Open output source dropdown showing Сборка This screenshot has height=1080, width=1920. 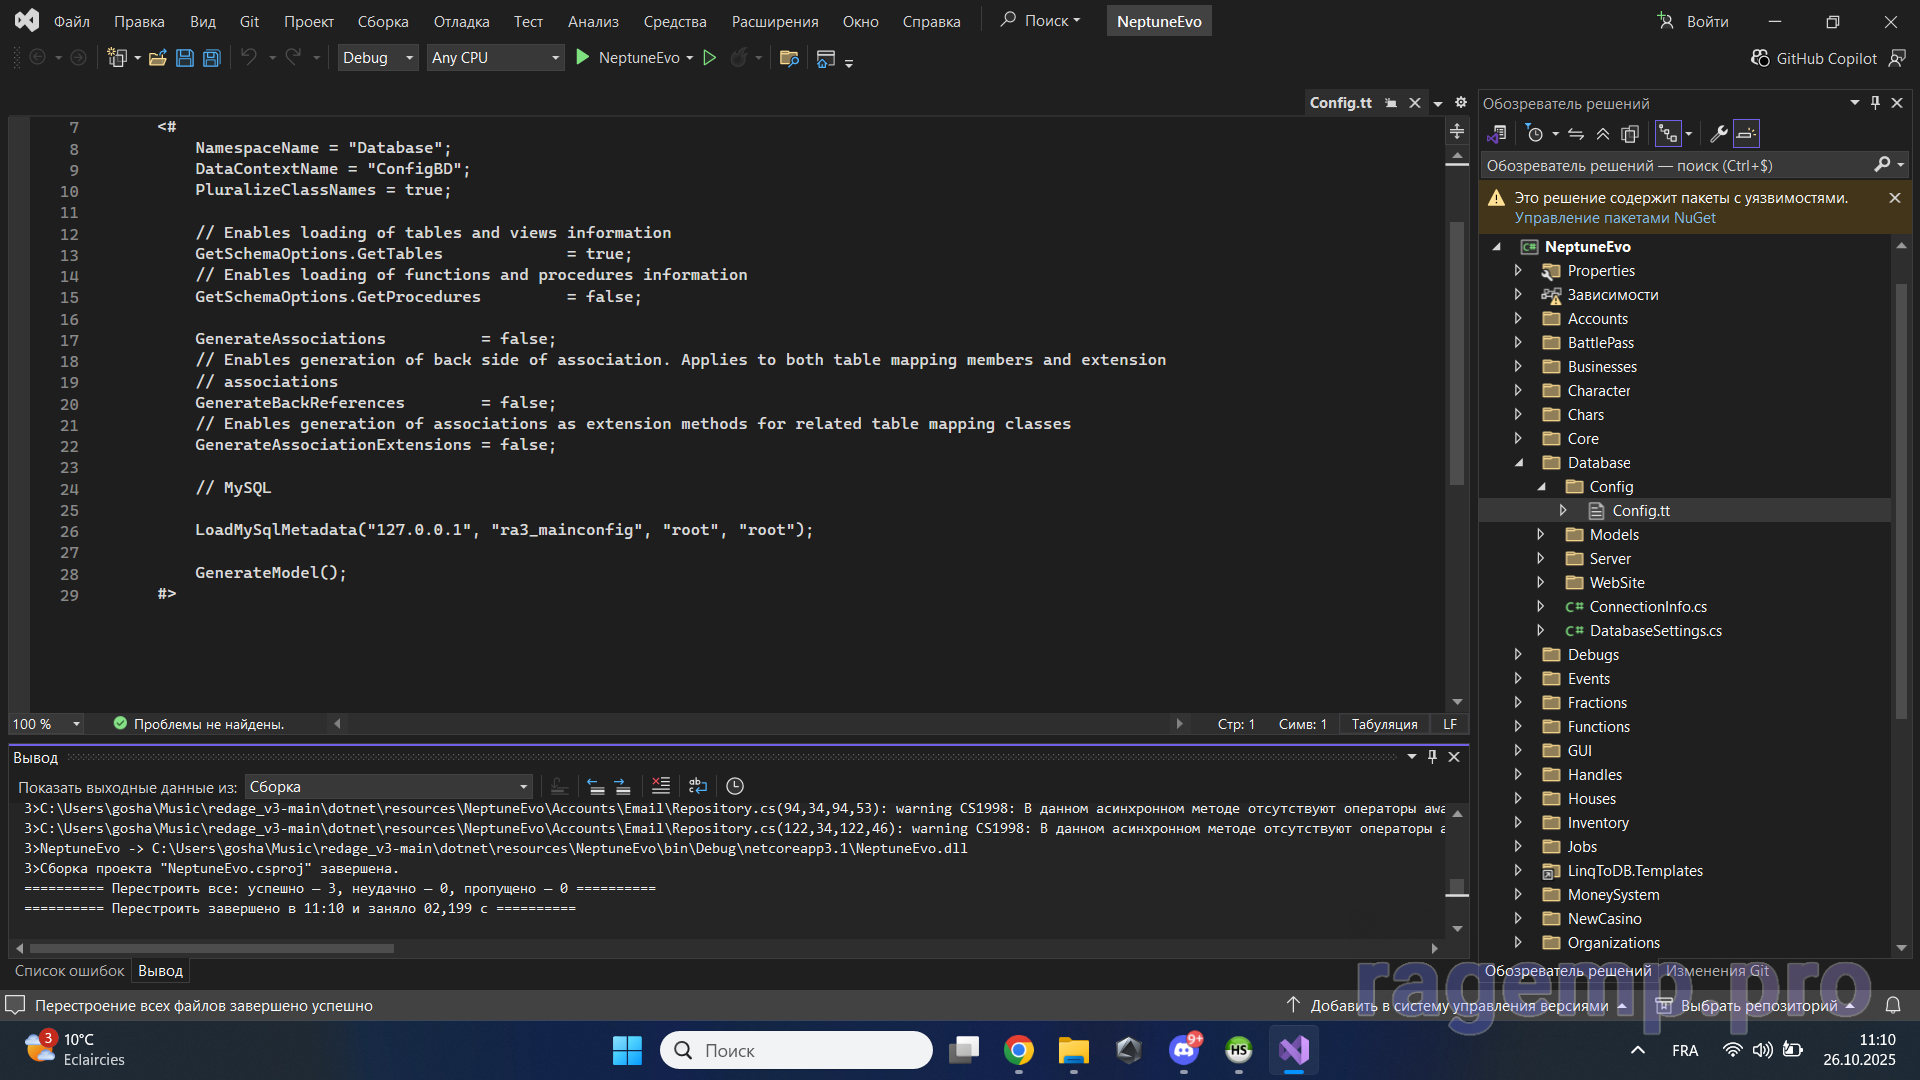388,787
